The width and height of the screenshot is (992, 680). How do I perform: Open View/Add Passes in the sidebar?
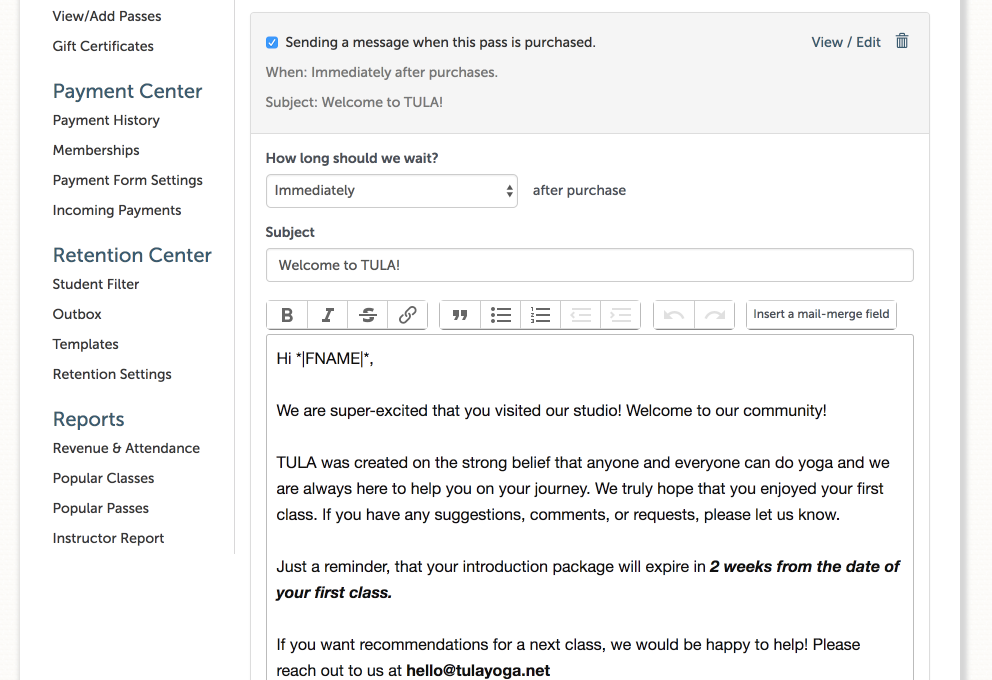(107, 16)
